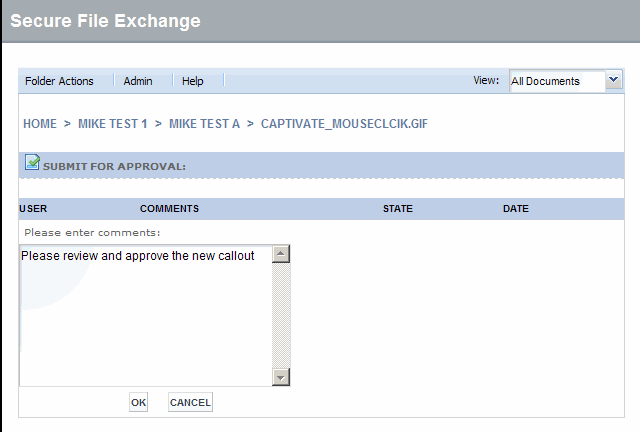Click the DATE column header
This screenshot has width=640, height=432.
[516, 209]
